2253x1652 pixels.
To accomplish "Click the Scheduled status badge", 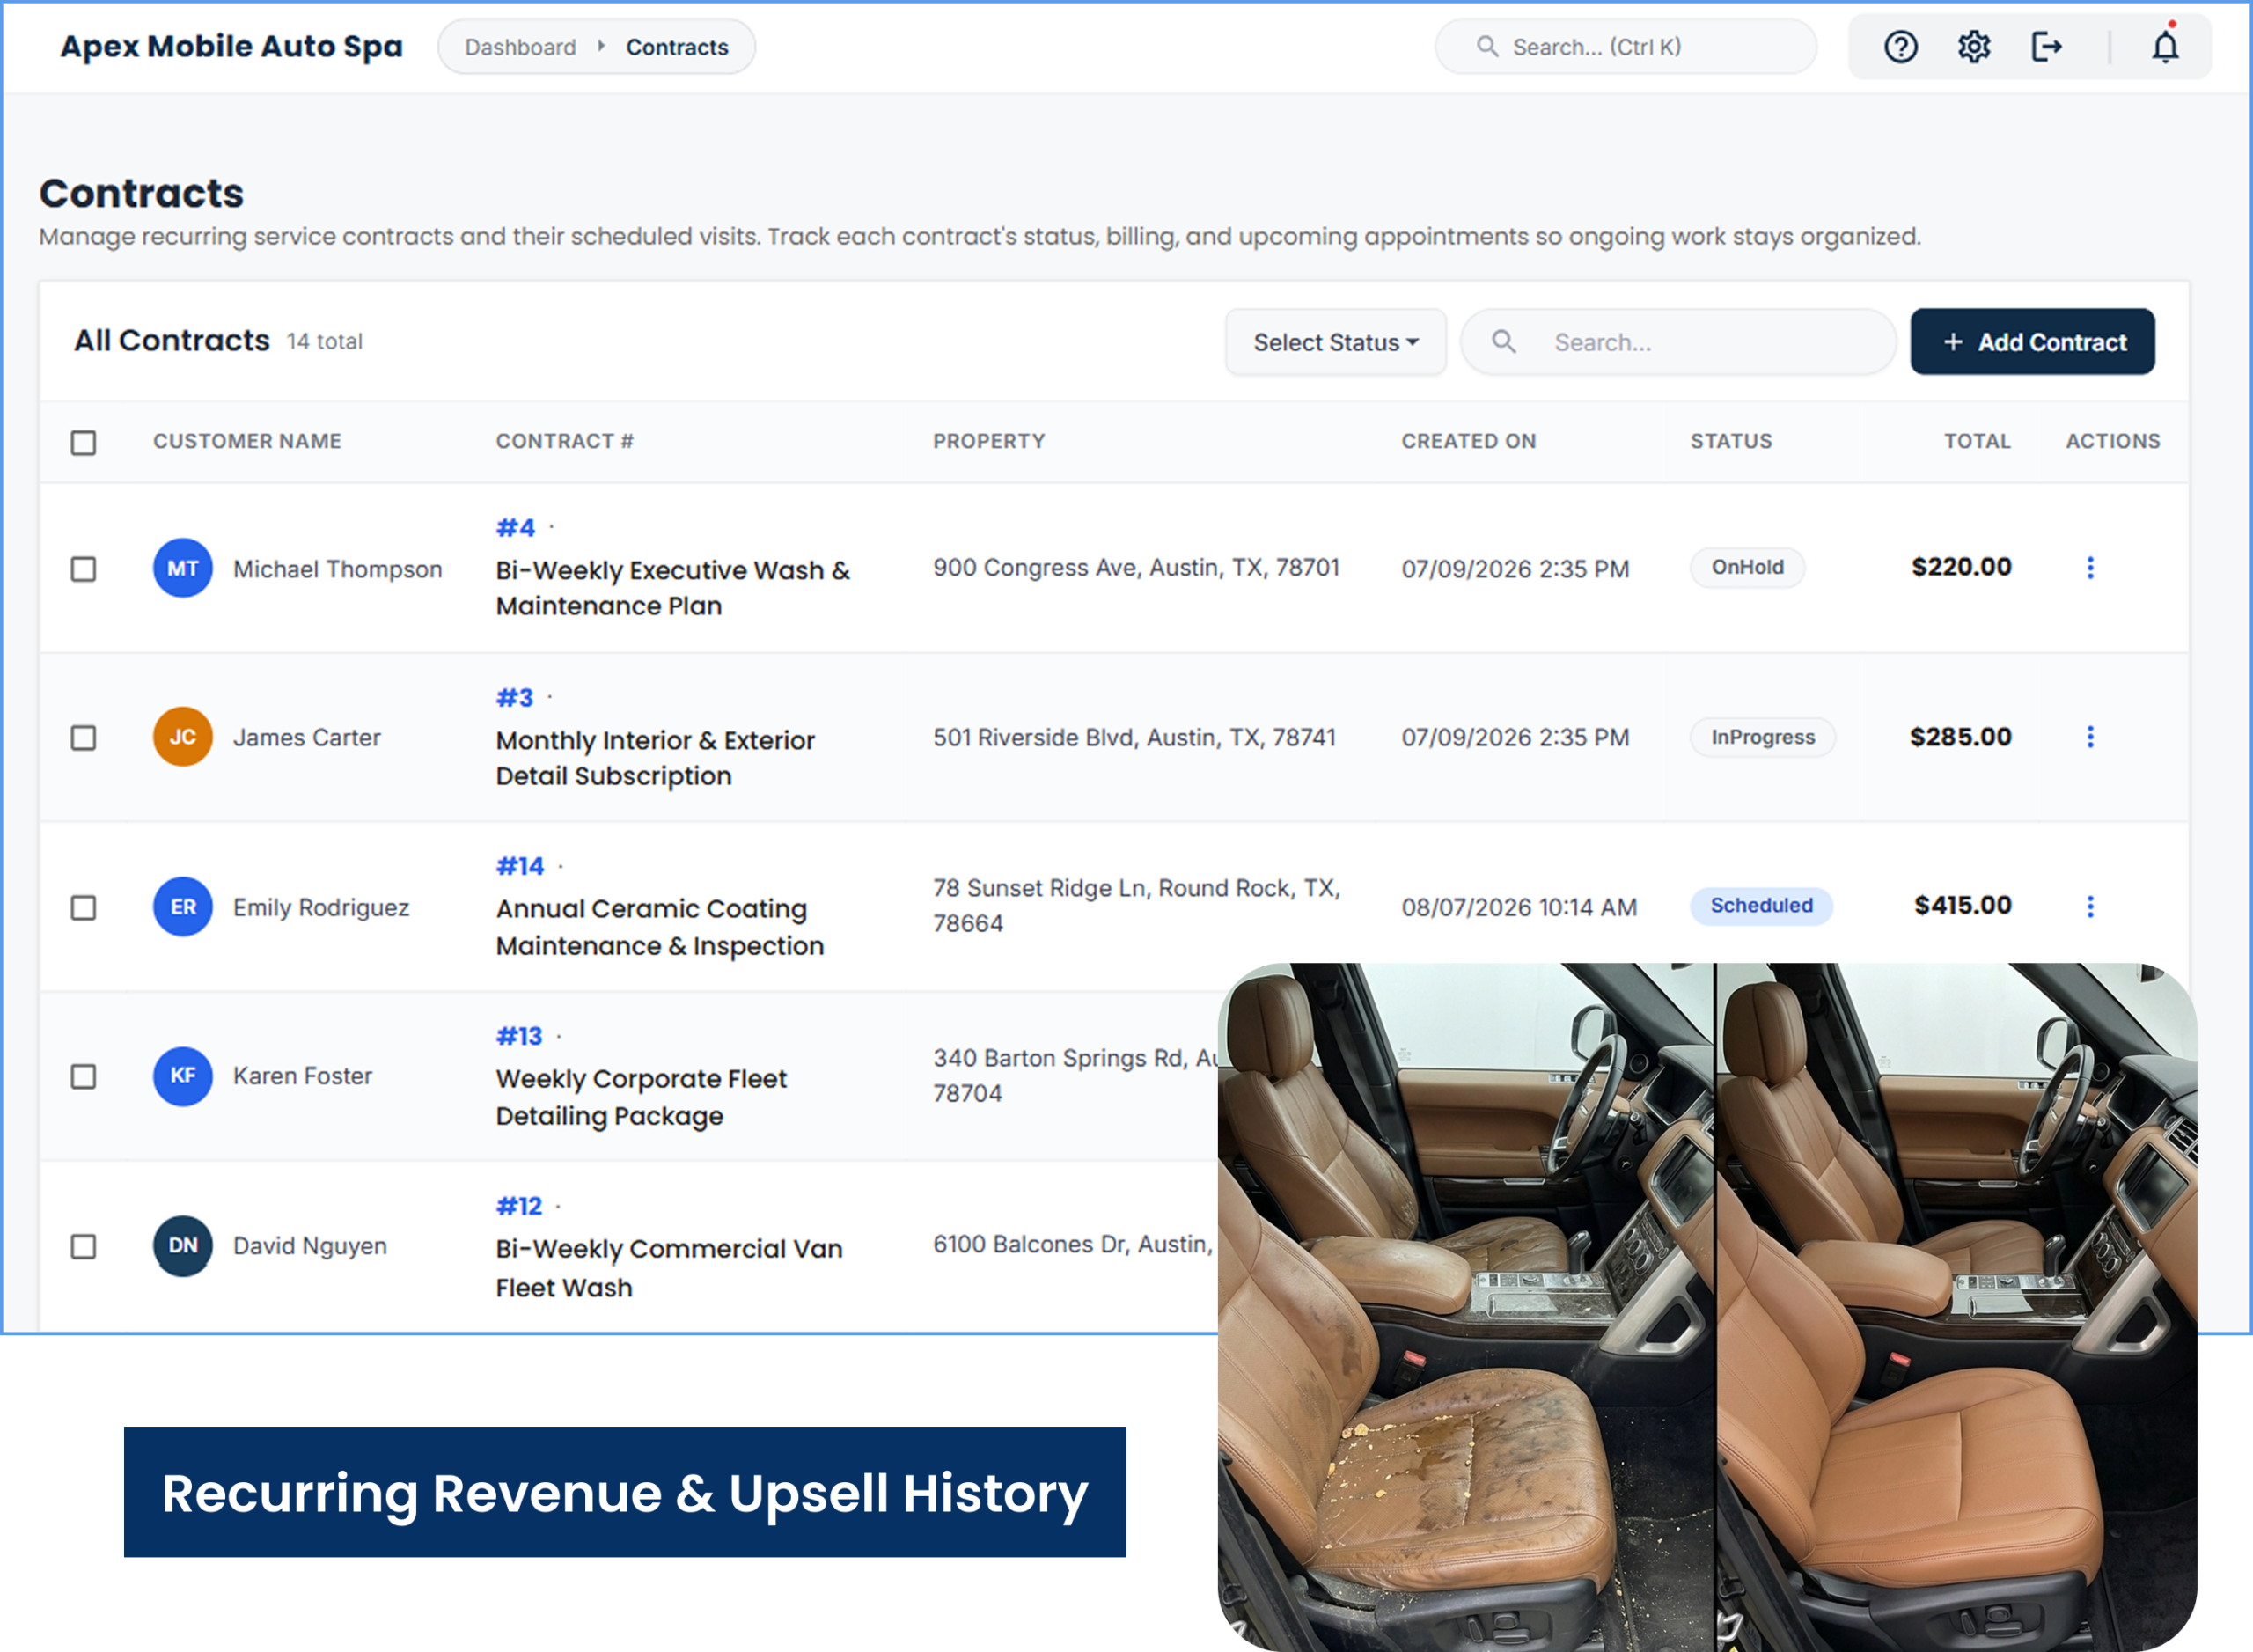I will click(x=1761, y=905).
